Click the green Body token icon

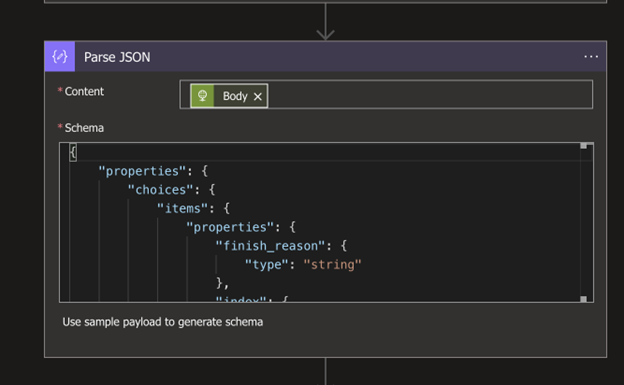coord(203,96)
